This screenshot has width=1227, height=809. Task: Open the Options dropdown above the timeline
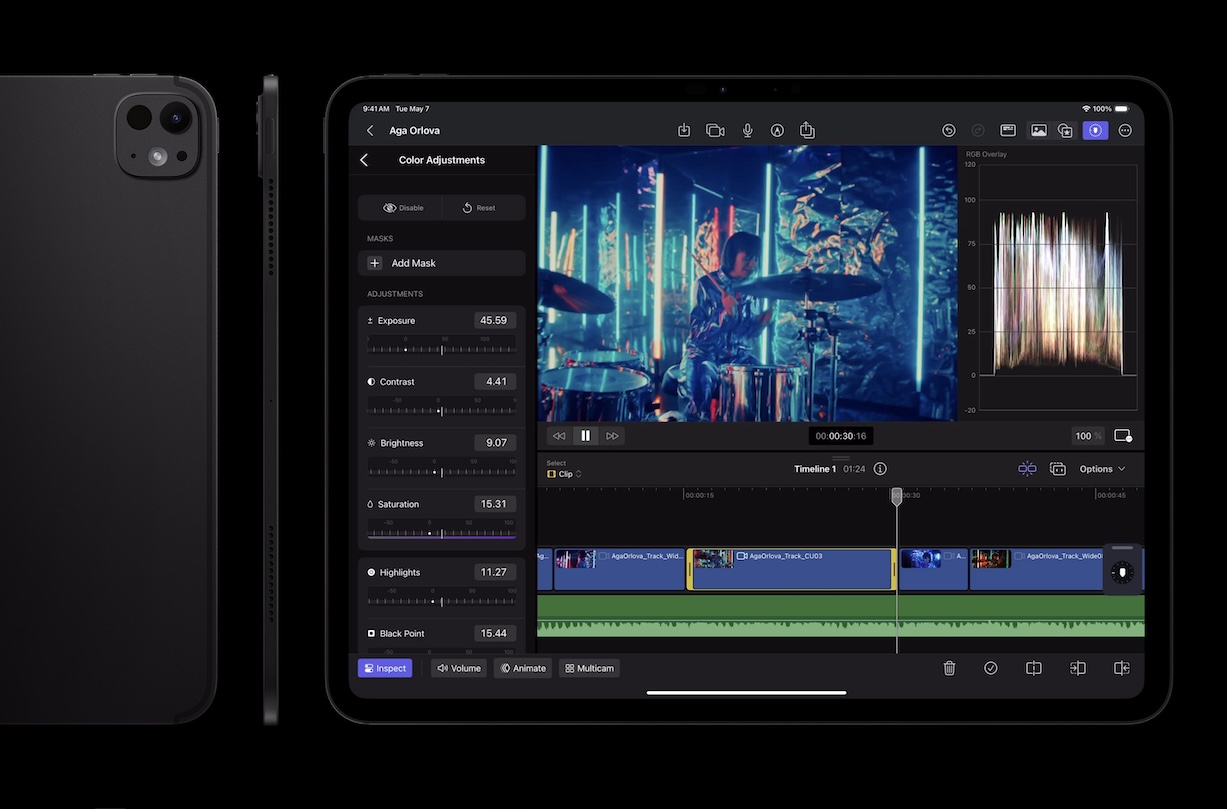click(x=1100, y=468)
